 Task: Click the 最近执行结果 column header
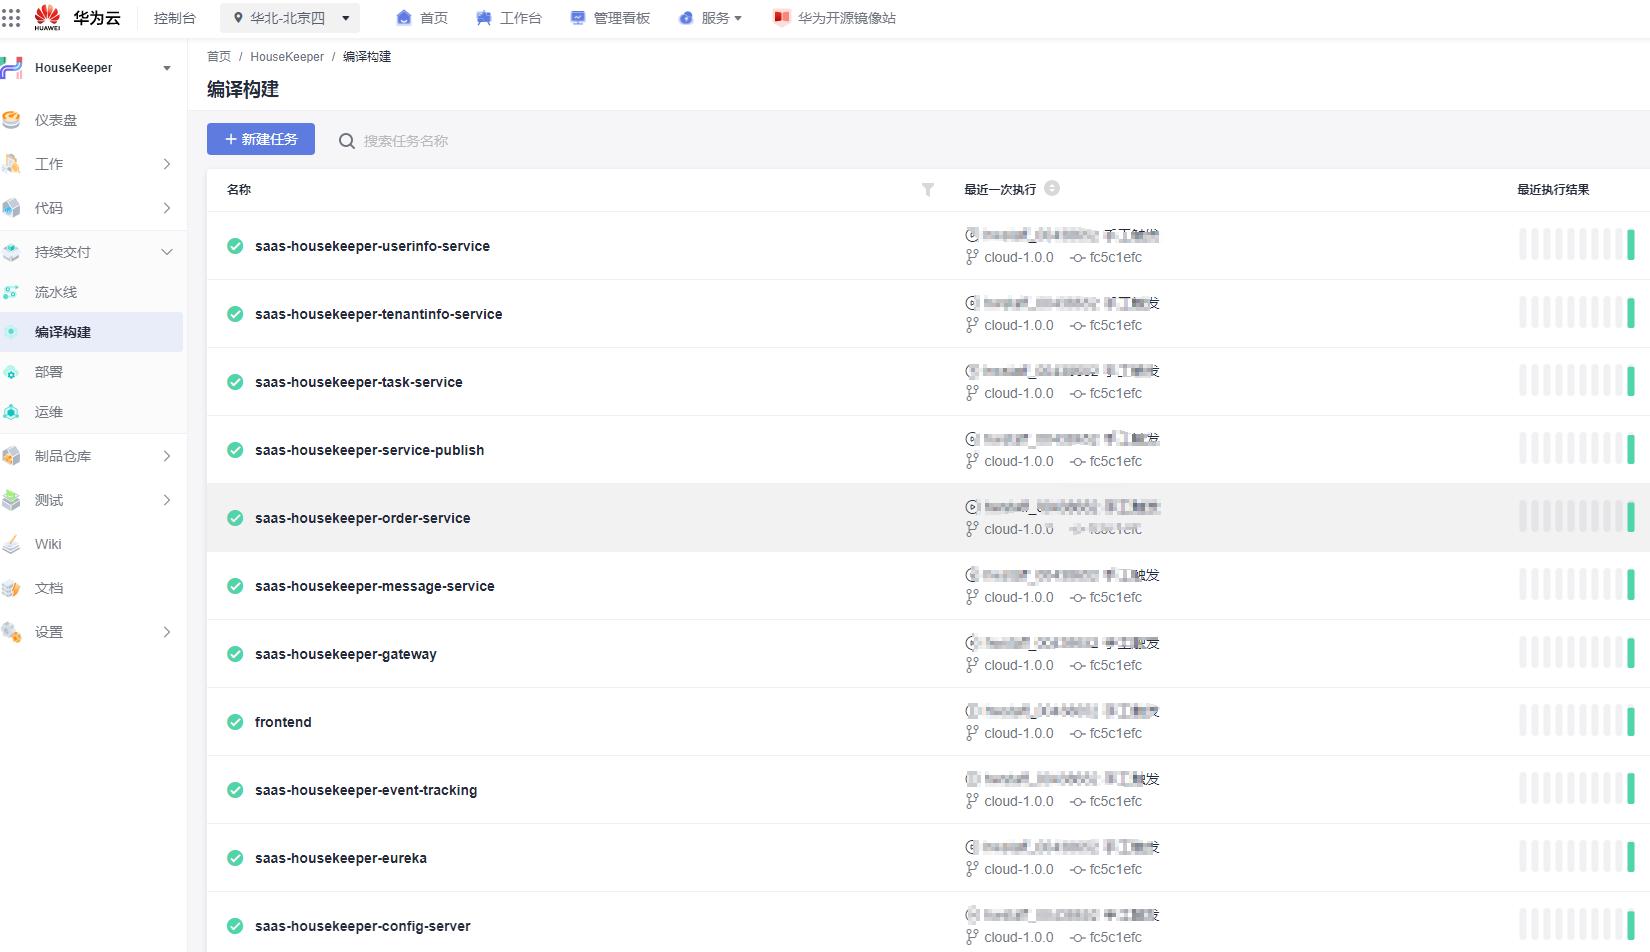click(1553, 189)
